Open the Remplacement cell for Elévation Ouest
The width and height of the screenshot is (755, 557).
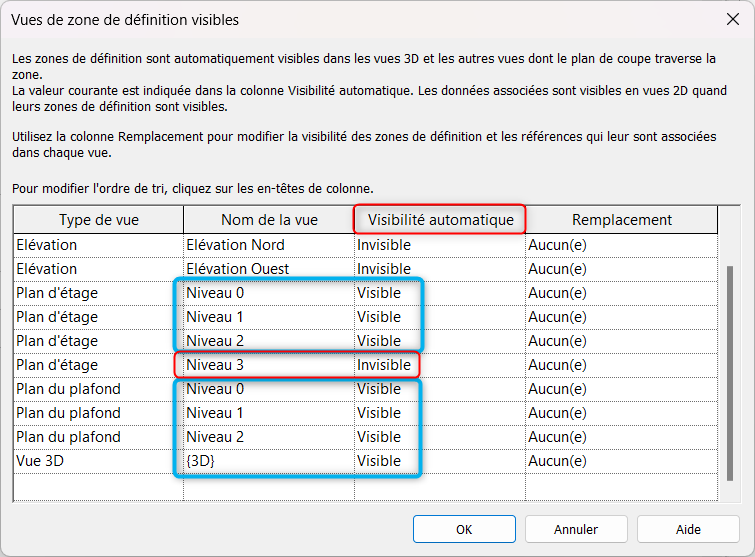pos(621,269)
